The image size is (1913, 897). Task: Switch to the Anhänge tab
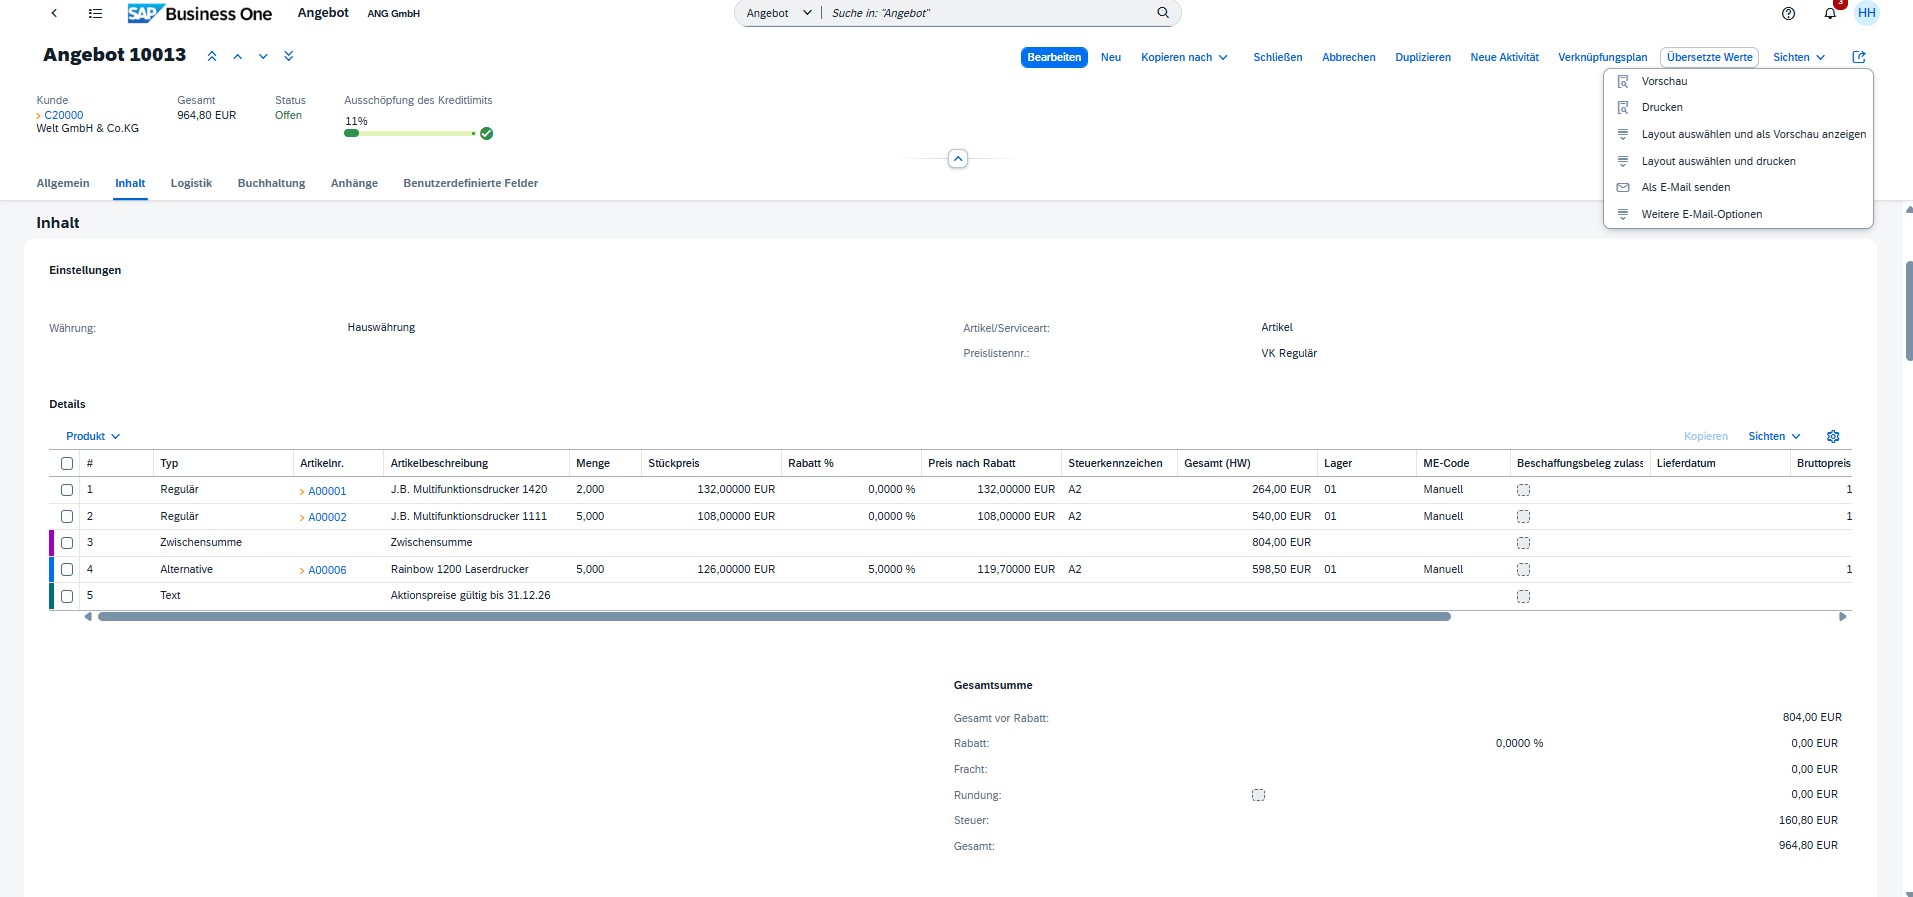click(354, 183)
